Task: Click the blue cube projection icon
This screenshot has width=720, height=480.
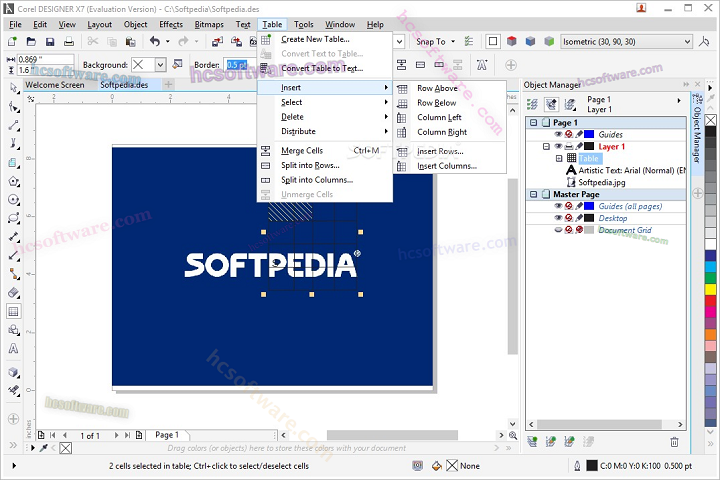Action: (x=530, y=41)
